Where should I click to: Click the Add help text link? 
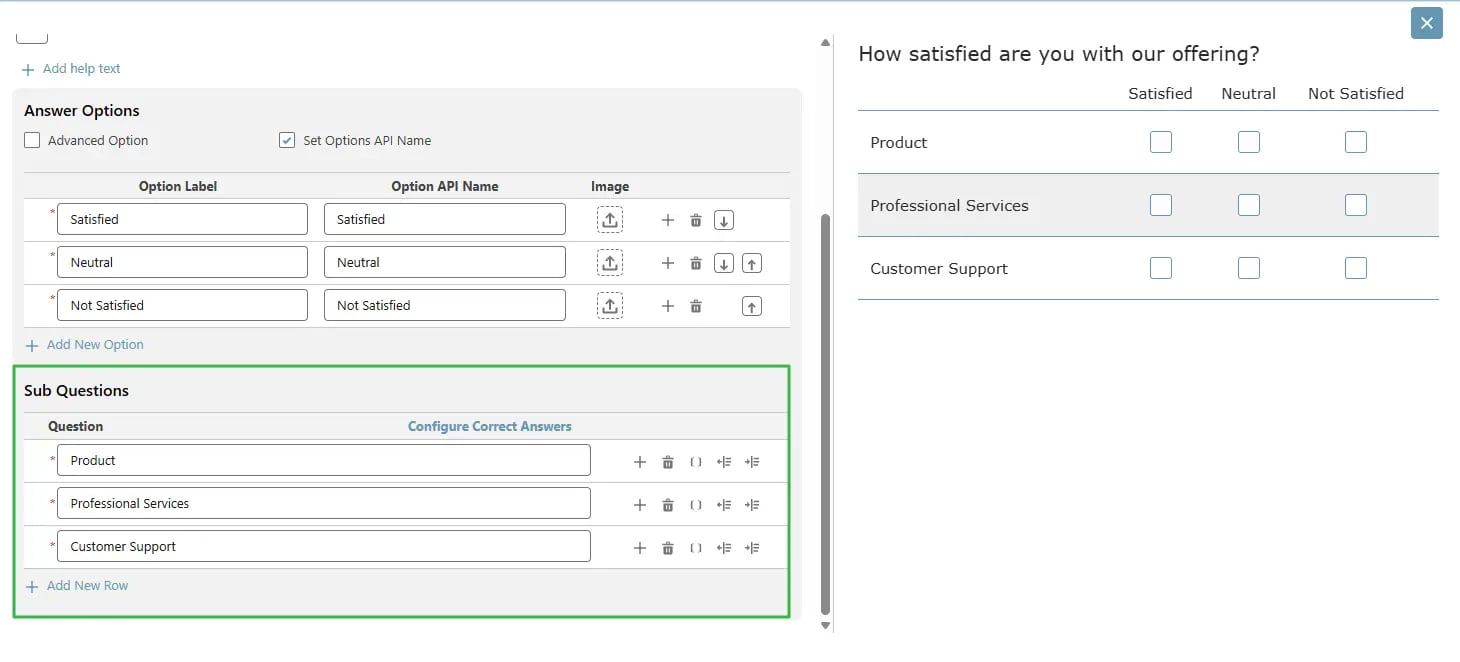click(71, 69)
